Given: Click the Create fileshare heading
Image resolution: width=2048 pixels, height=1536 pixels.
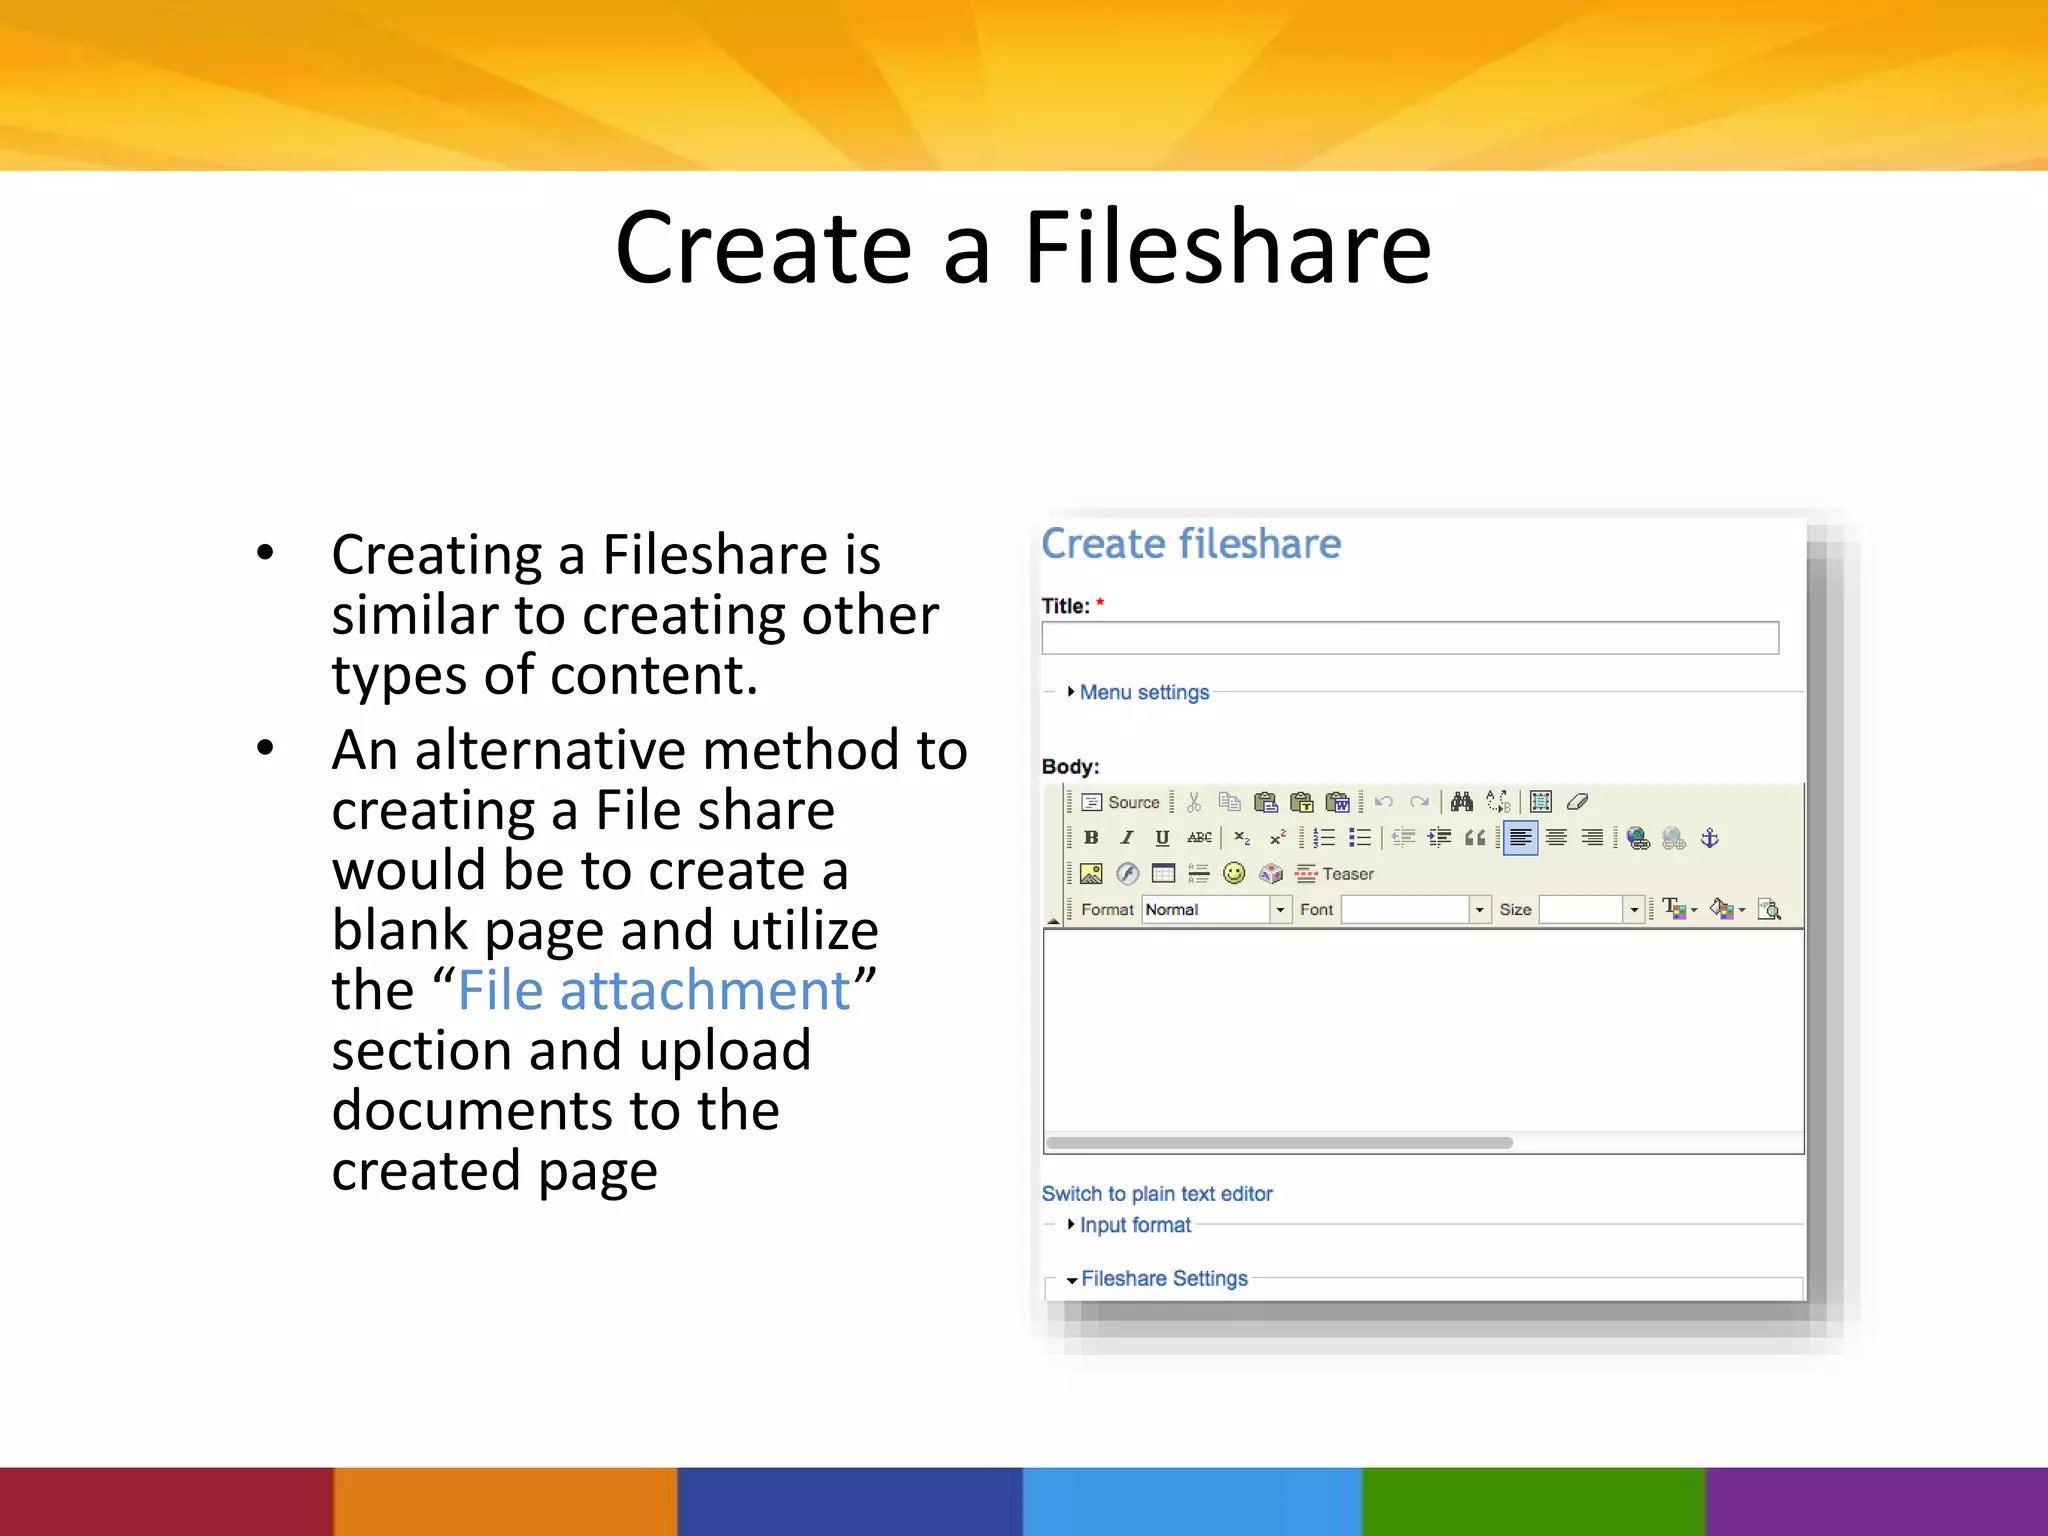Looking at the screenshot, I should point(1191,544).
